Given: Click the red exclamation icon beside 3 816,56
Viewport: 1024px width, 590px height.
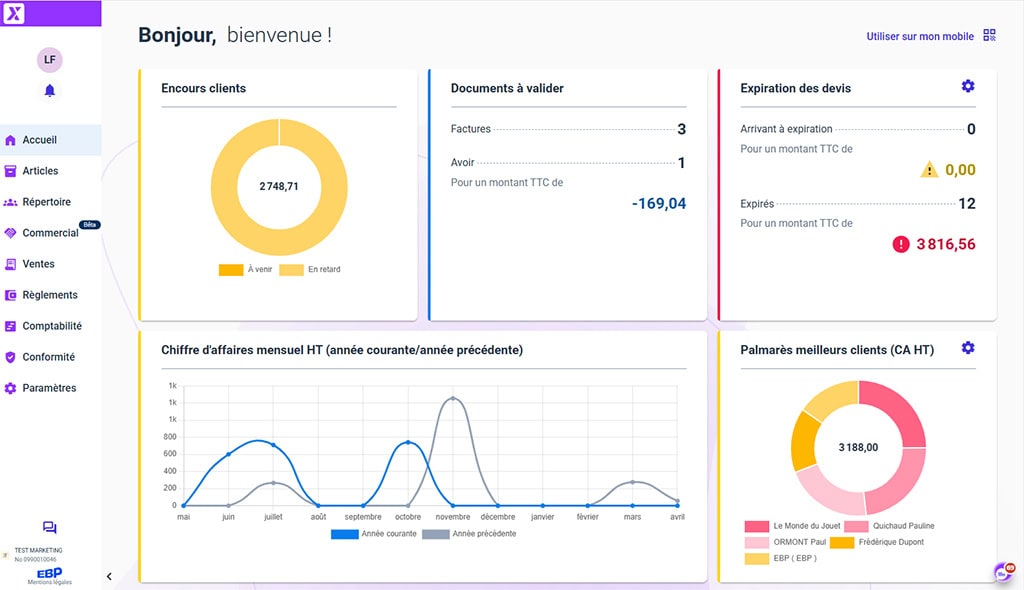Looking at the screenshot, I should [x=901, y=244].
